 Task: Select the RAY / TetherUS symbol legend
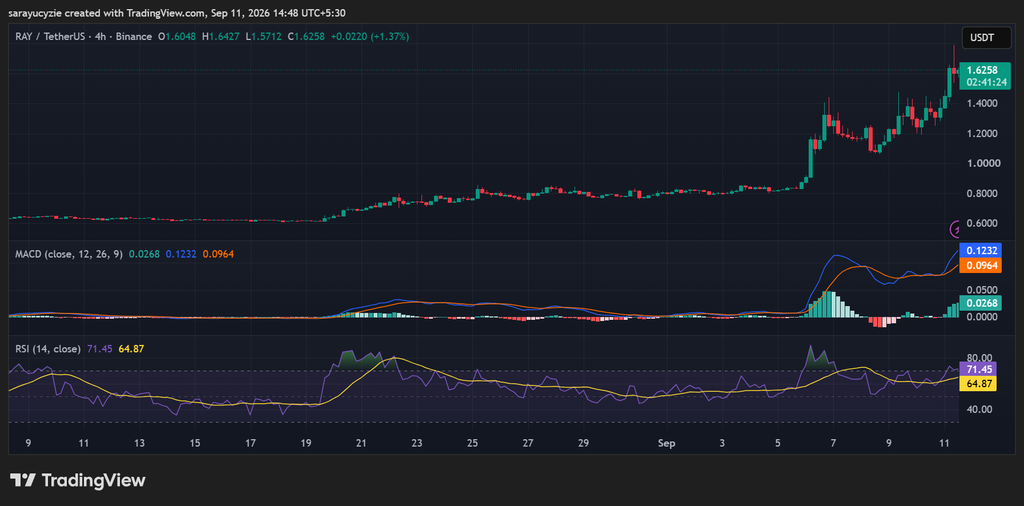84,37
